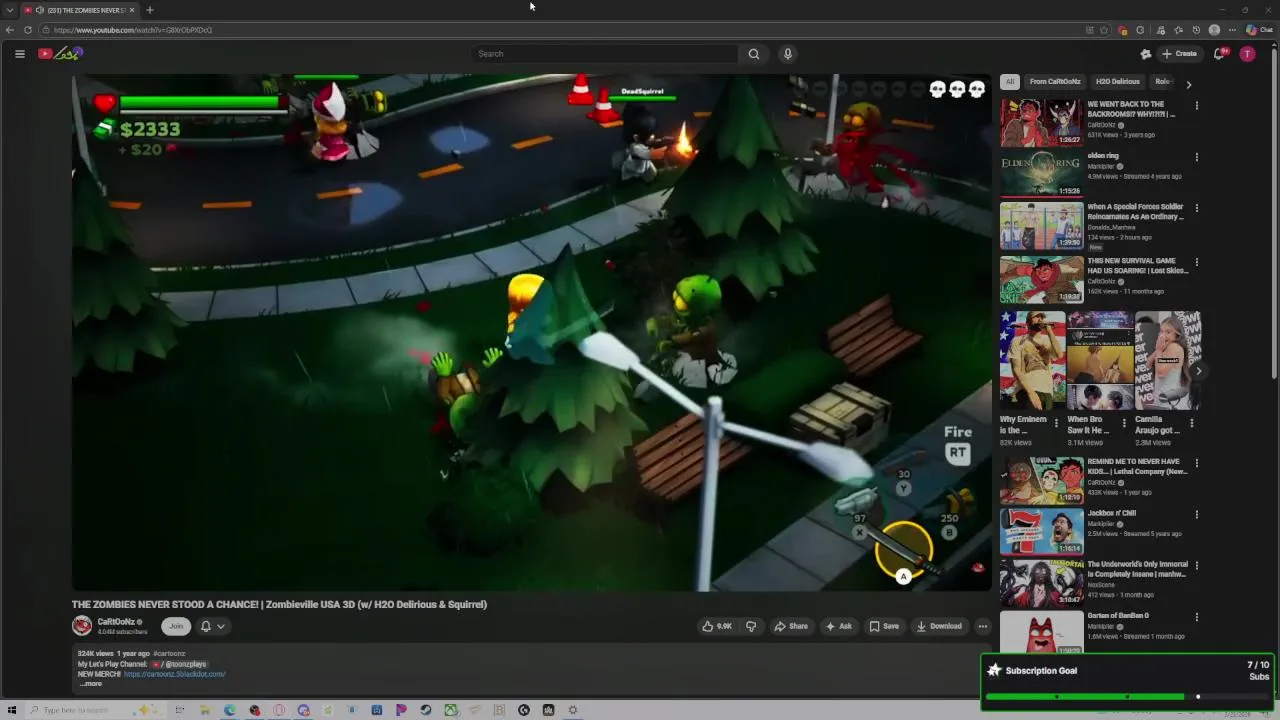The height and width of the screenshot is (720, 1280).
Task: Click the magnifier search button
Action: click(754, 54)
